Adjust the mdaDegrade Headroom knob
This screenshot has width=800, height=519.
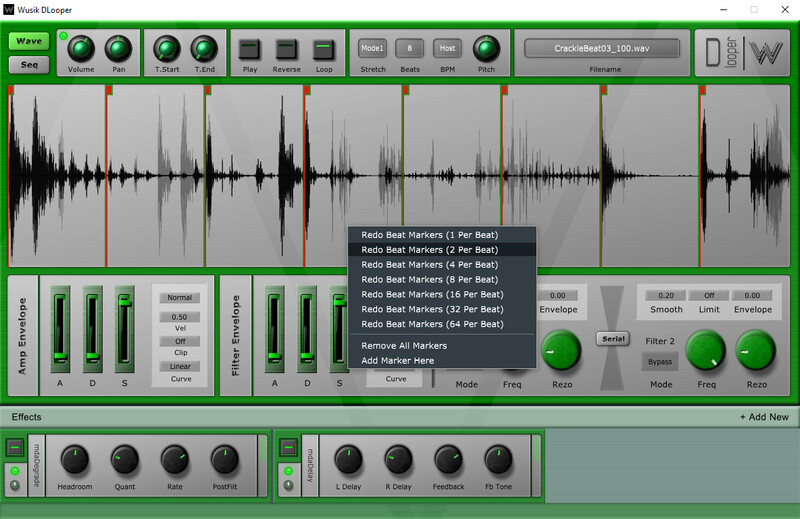(x=74, y=460)
